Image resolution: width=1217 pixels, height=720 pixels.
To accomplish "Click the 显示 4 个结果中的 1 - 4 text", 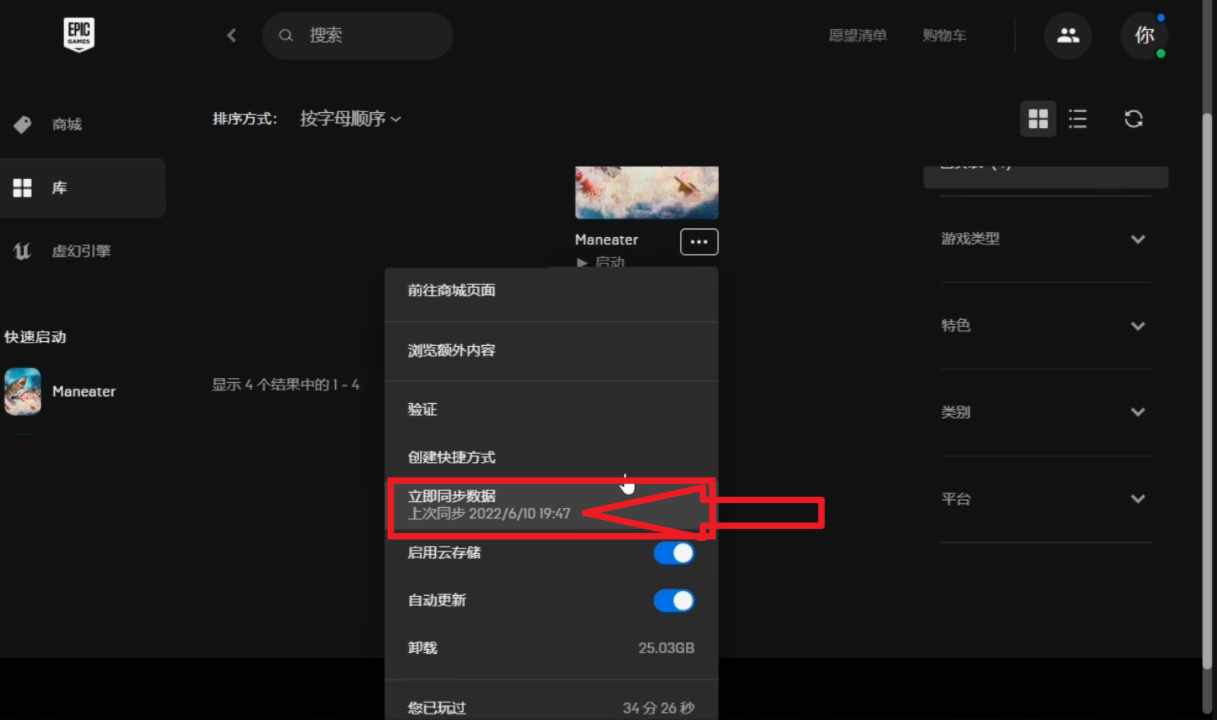I will tap(286, 385).
